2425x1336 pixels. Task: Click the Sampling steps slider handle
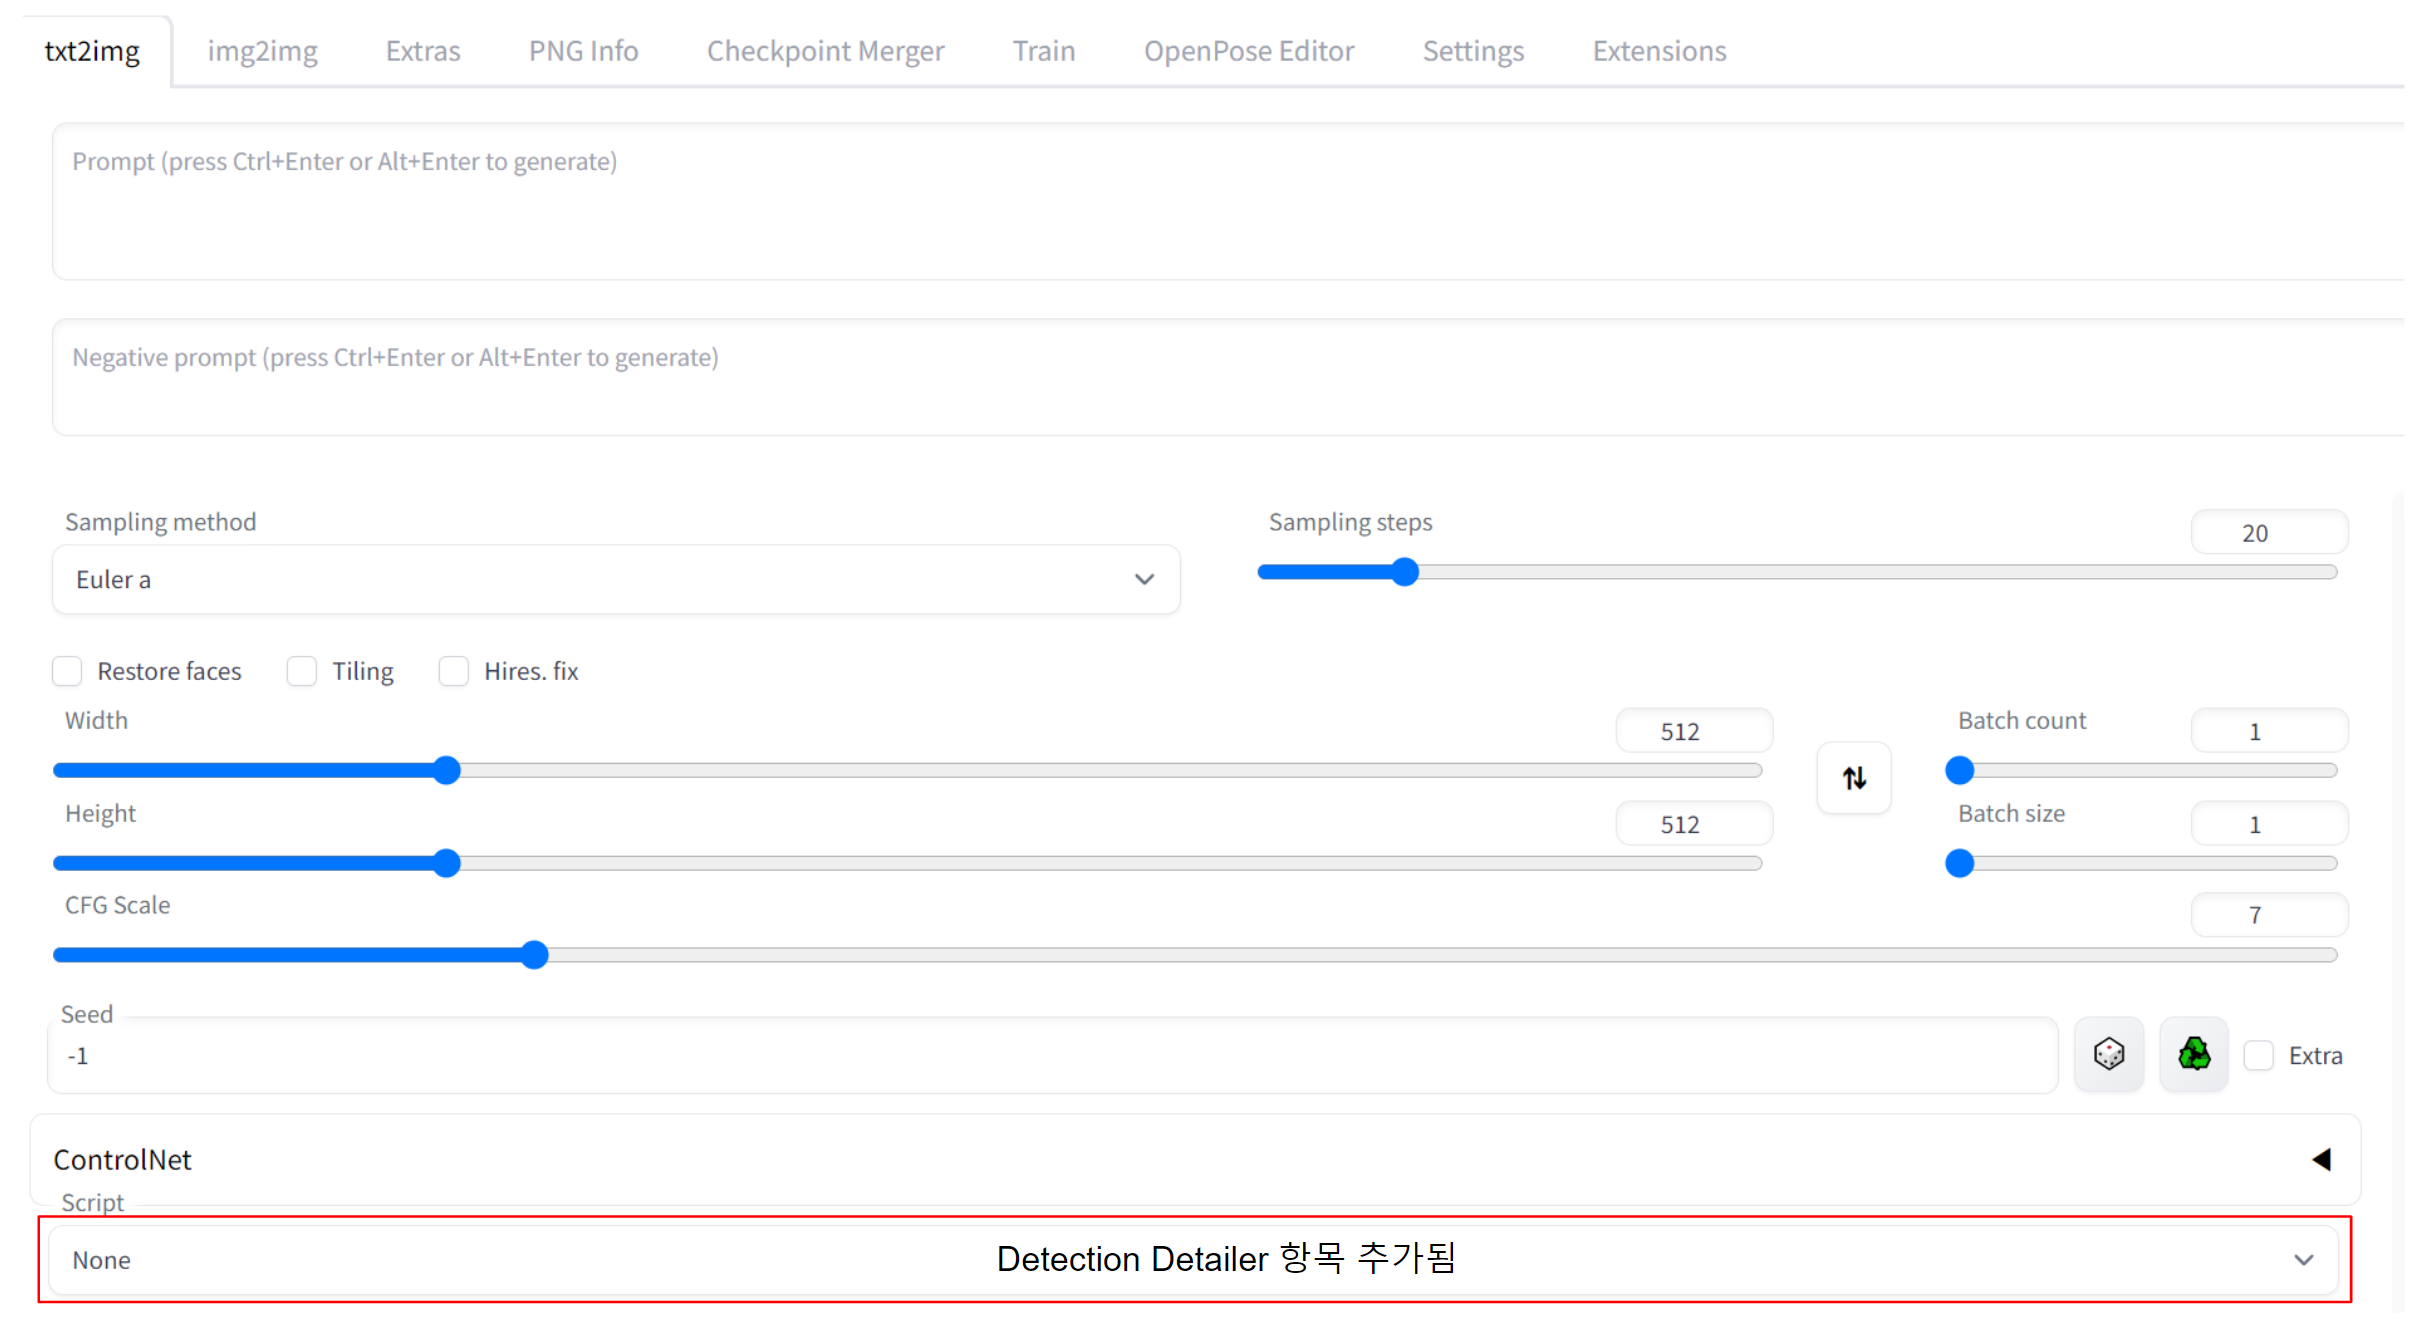[1405, 572]
